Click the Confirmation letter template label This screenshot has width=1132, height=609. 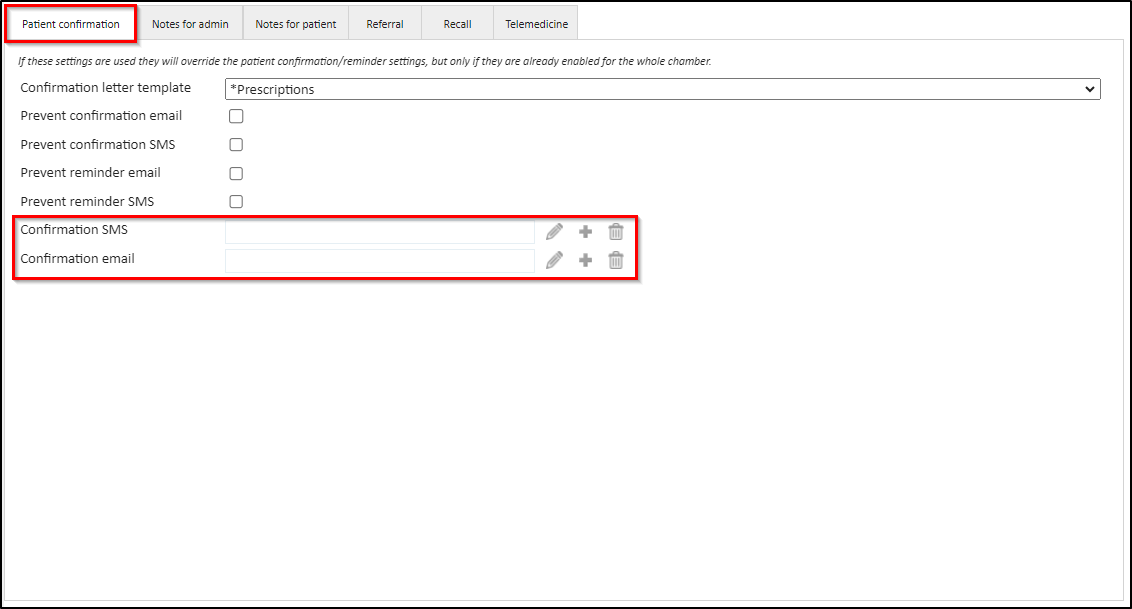105,88
